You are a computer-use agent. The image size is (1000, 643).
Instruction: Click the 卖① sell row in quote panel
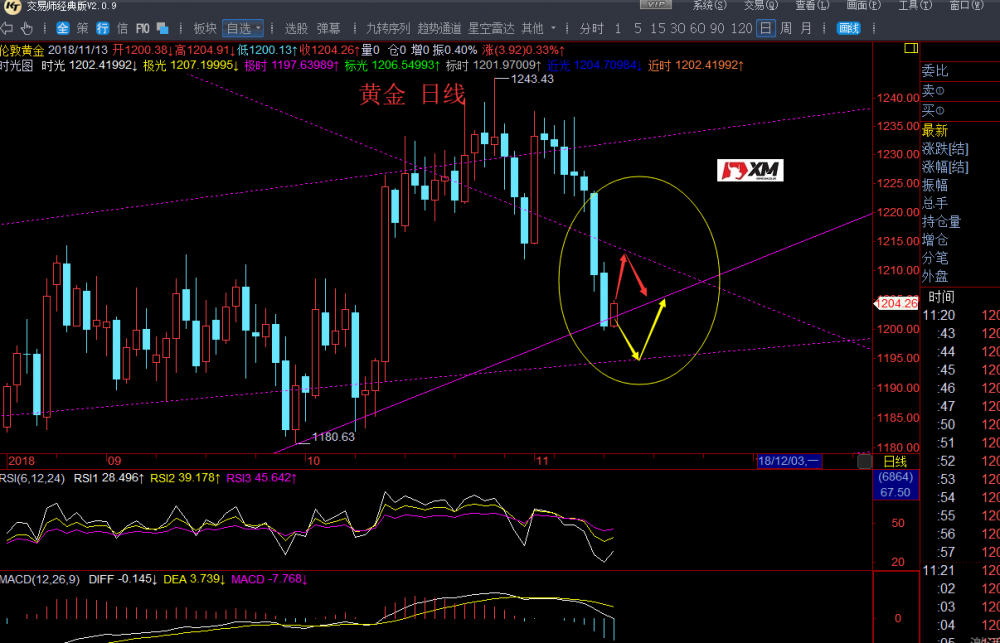click(932, 91)
